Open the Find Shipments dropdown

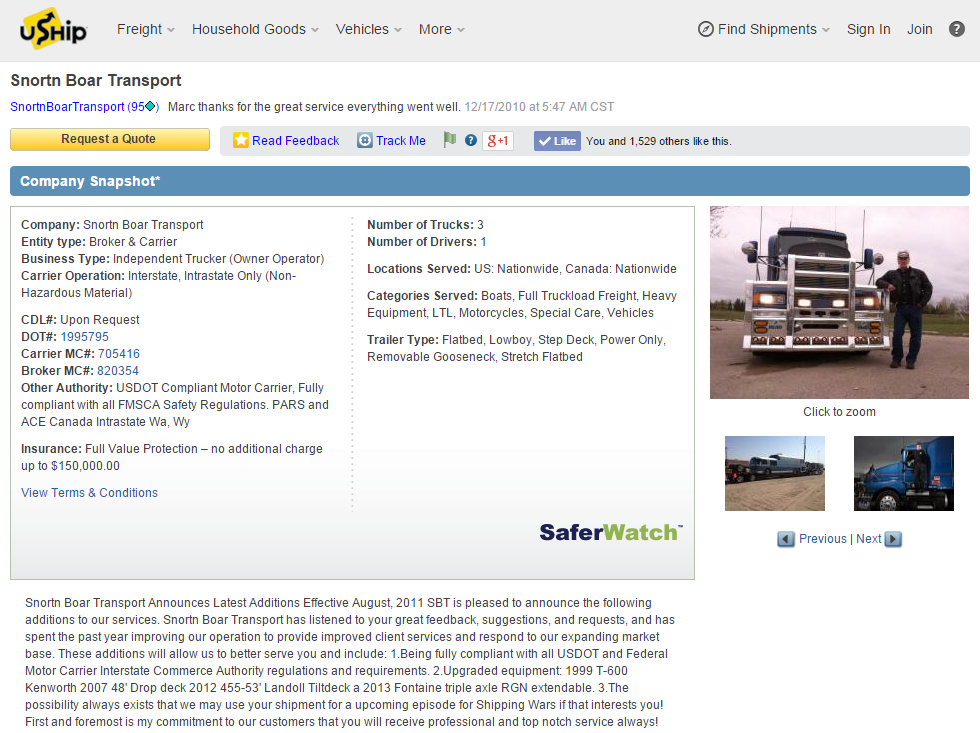click(x=774, y=29)
